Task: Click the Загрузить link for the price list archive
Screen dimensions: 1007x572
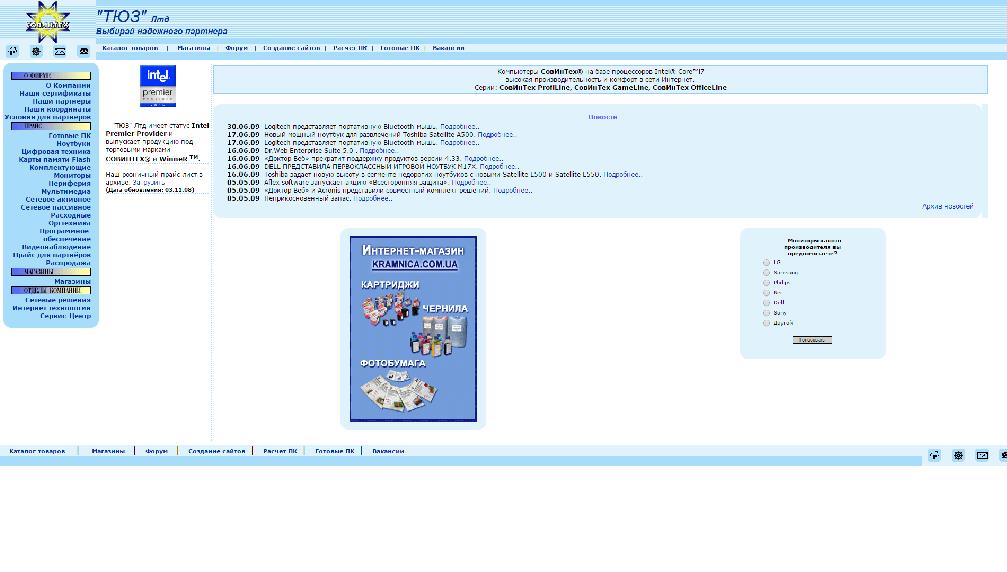Action: (149, 183)
